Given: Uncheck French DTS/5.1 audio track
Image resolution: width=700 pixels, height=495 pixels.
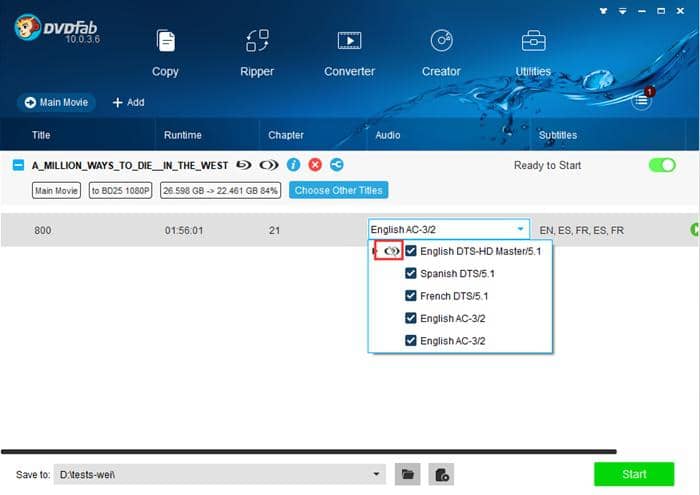Looking at the screenshot, I should [x=411, y=295].
